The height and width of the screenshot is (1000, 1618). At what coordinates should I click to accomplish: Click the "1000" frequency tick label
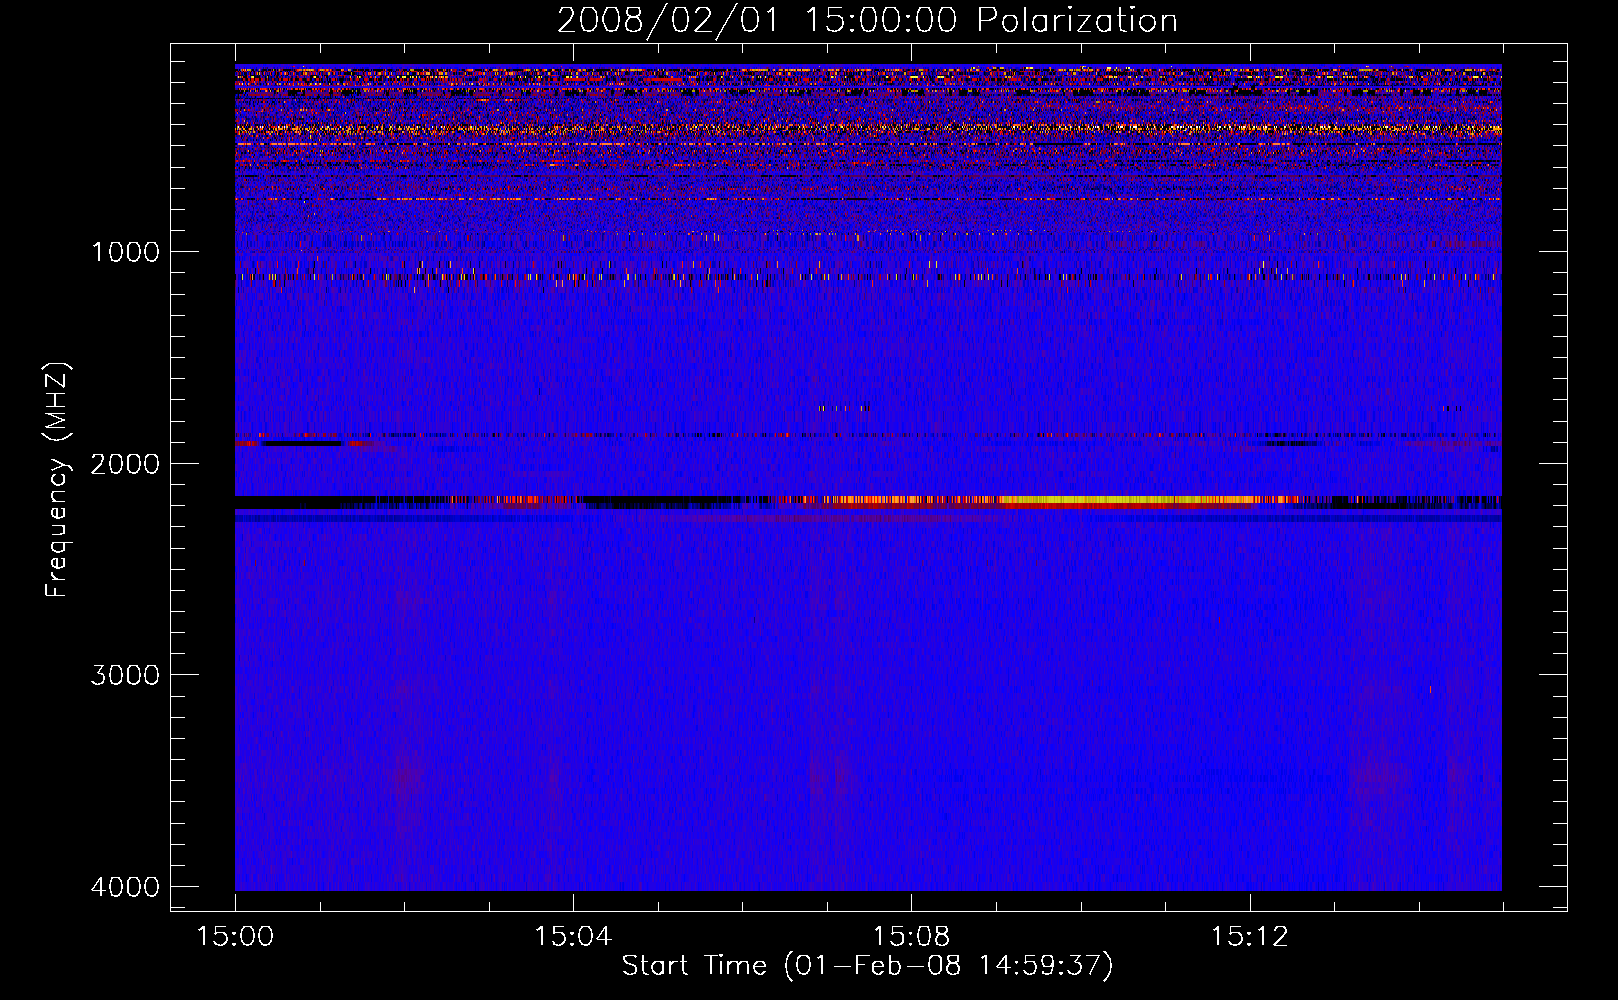coord(126,251)
